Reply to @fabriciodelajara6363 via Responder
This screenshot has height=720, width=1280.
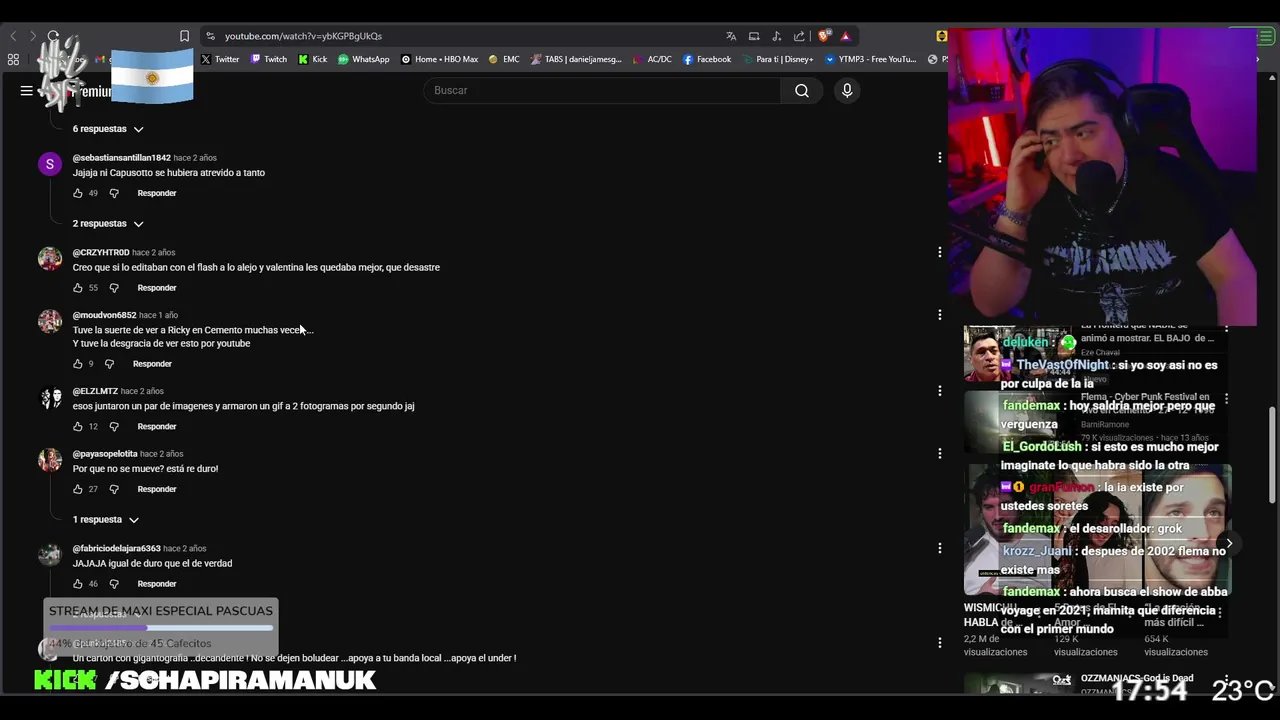tap(157, 584)
